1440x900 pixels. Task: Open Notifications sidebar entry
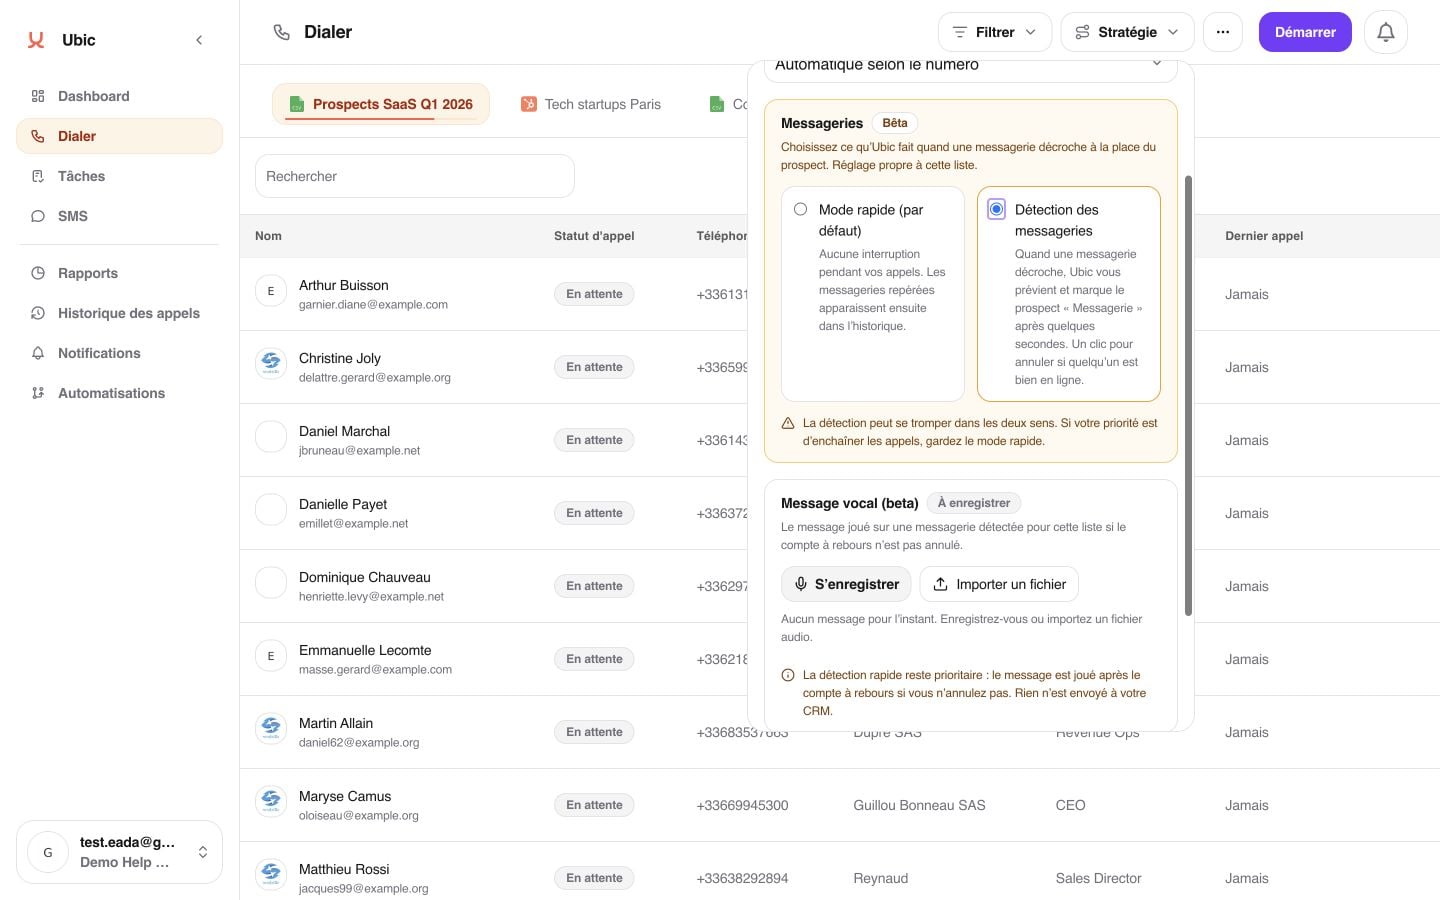pos(119,353)
